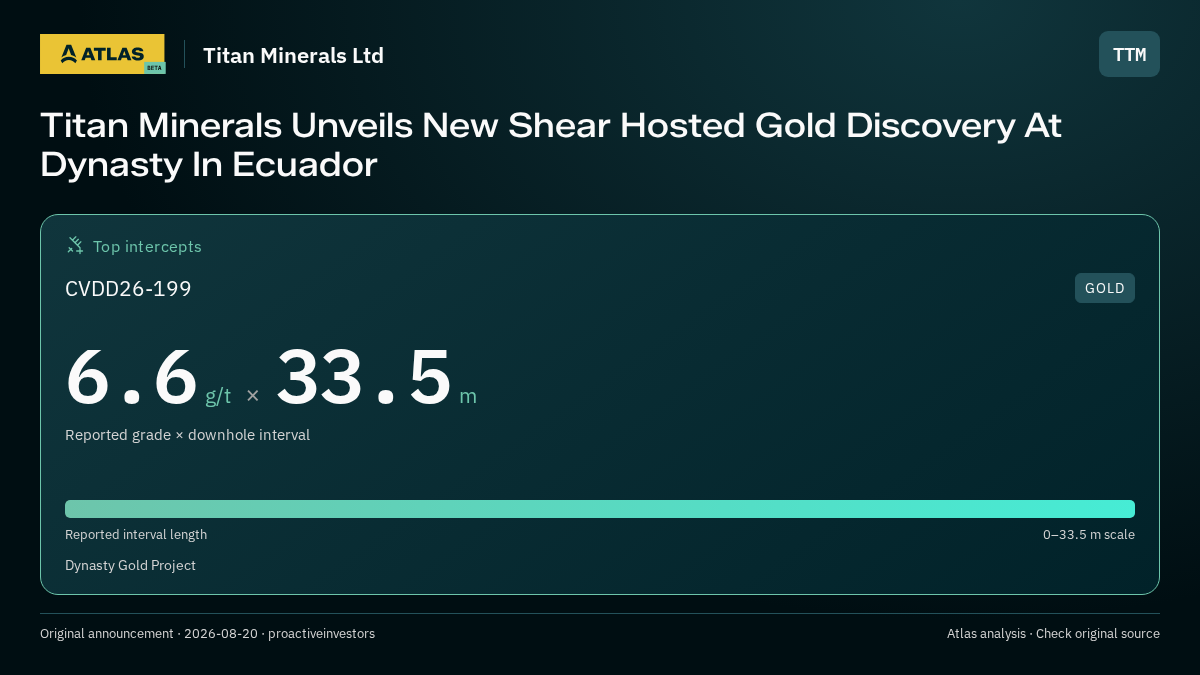Select the Titan Minerals Ltd company name
Viewport: 1200px width, 675px height.
tap(293, 55)
